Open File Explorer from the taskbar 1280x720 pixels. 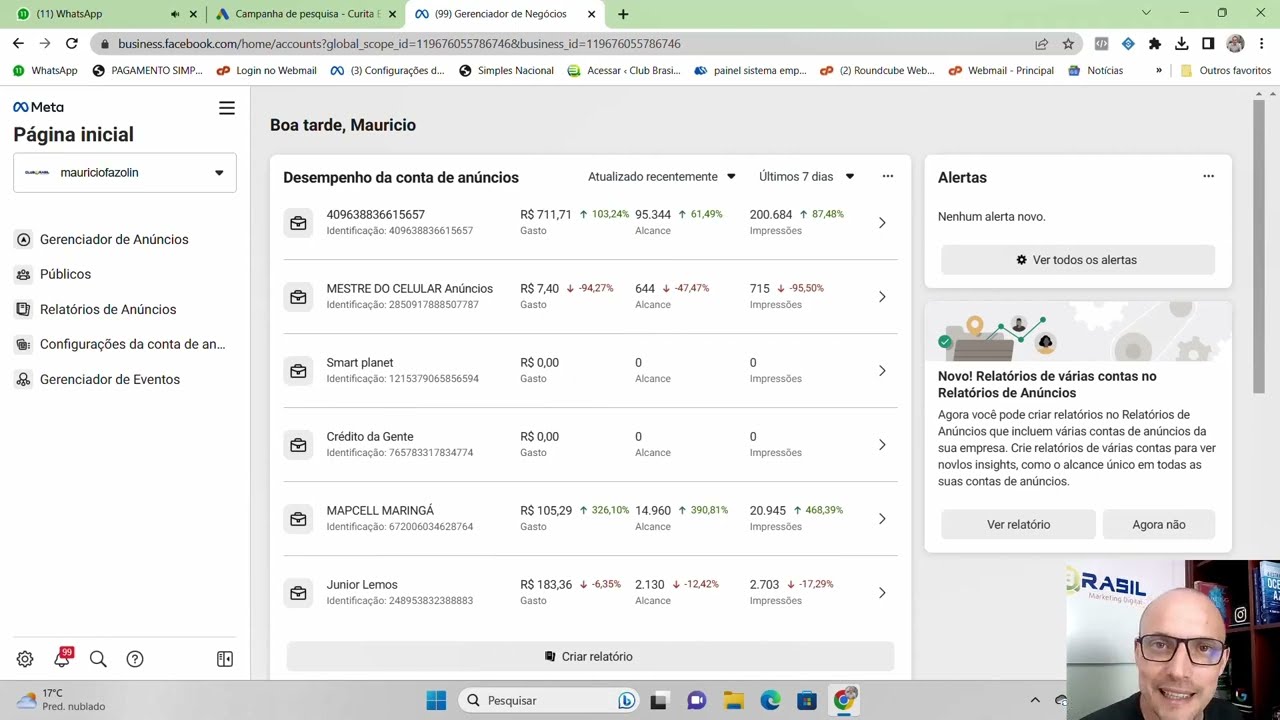coord(733,700)
